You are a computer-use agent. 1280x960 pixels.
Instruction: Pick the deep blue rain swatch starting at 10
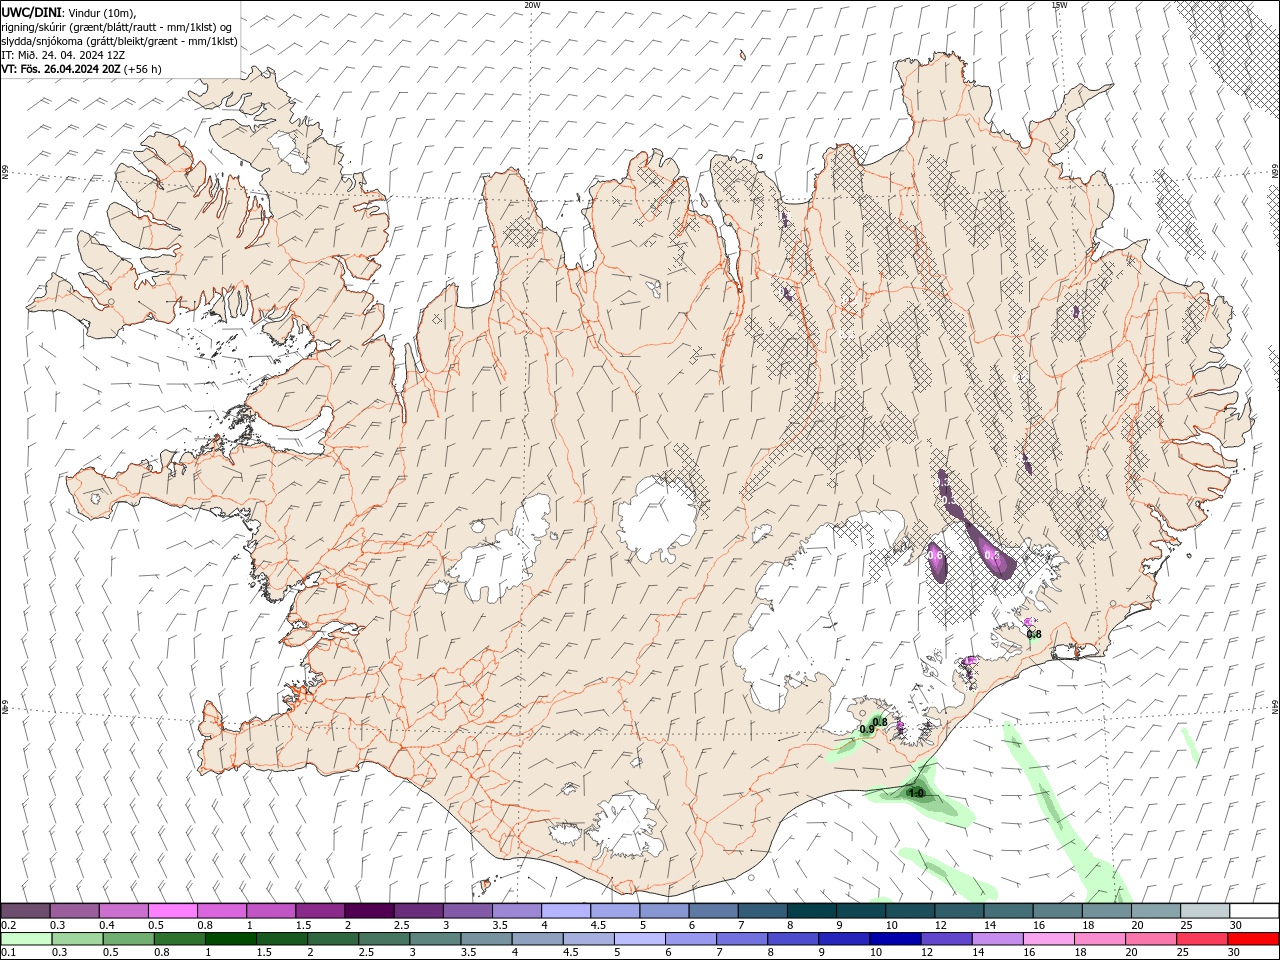click(895, 938)
